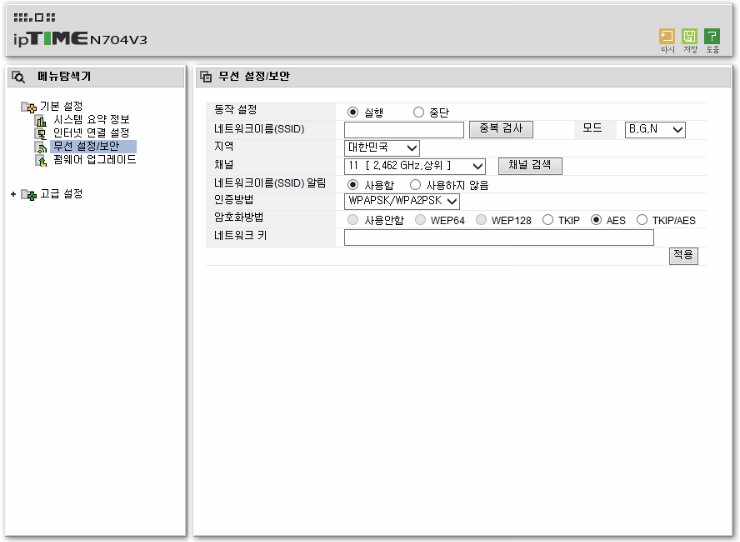Open the 도움 (help) icon
The width and height of the screenshot is (740, 542).
point(712,36)
